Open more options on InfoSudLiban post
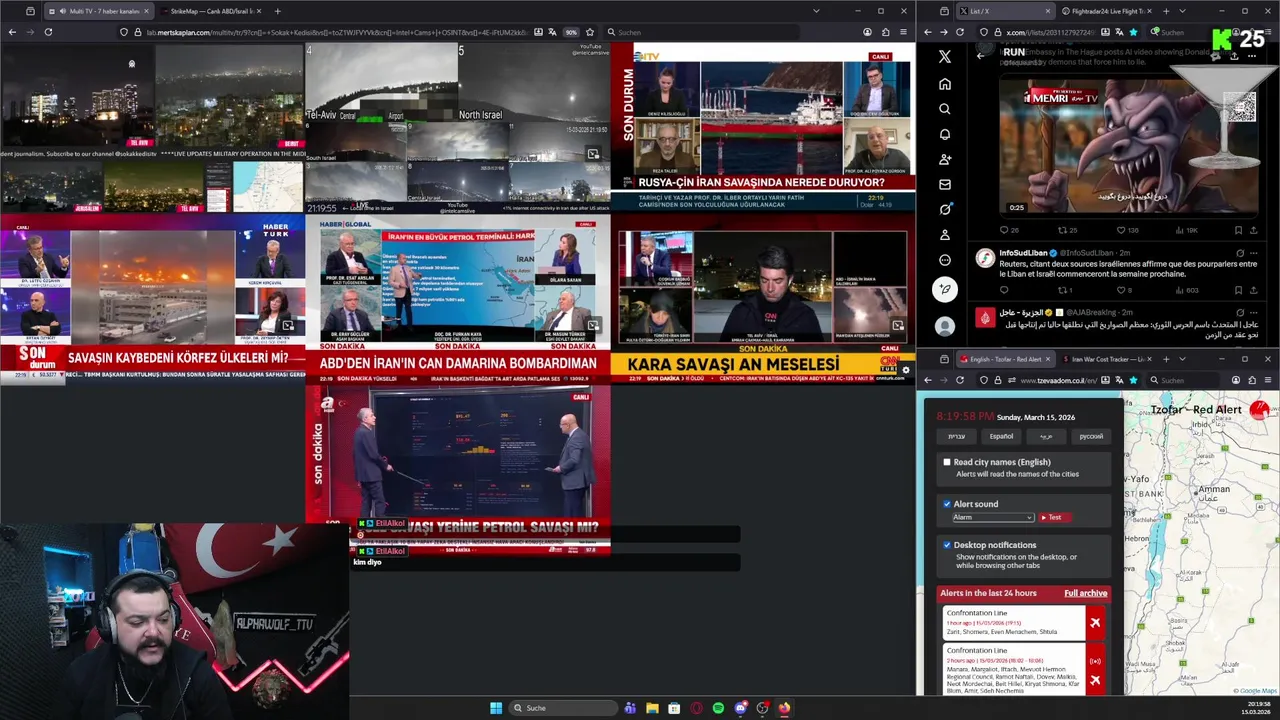The width and height of the screenshot is (1280, 720). pos(1255,253)
